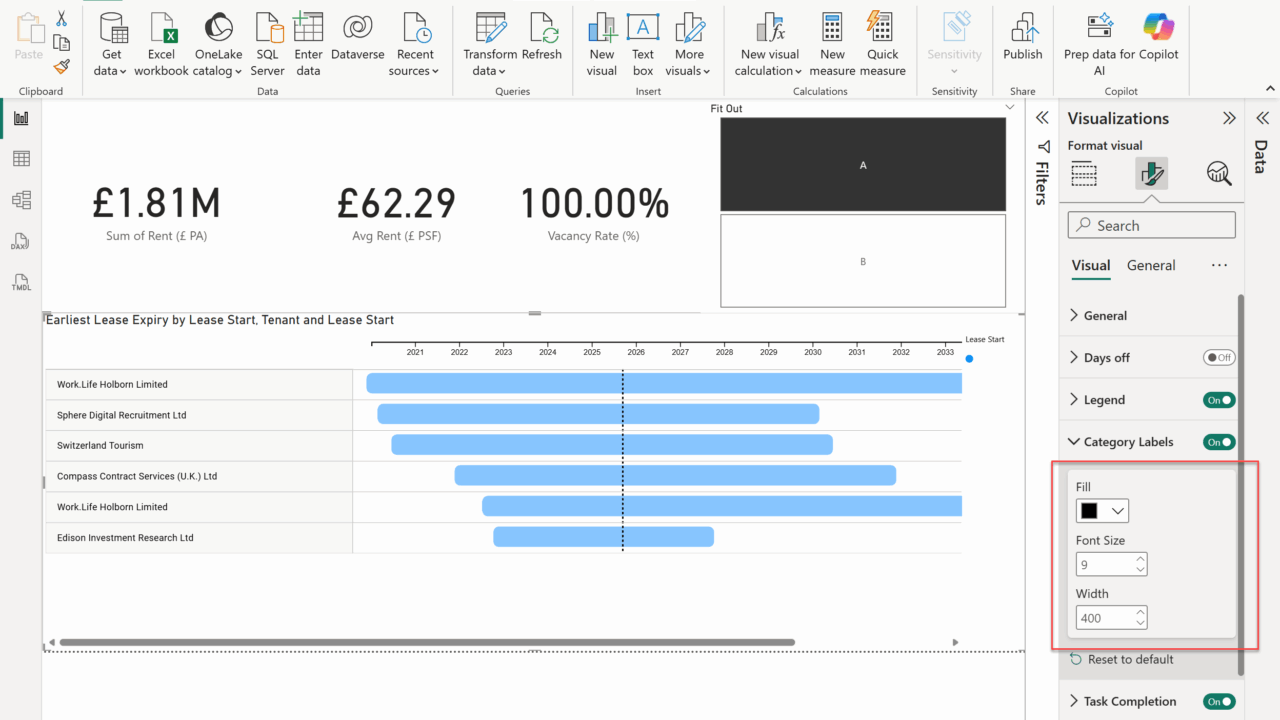
Task: Turn on the Days off toggle
Action: [x=1219, y=357]
